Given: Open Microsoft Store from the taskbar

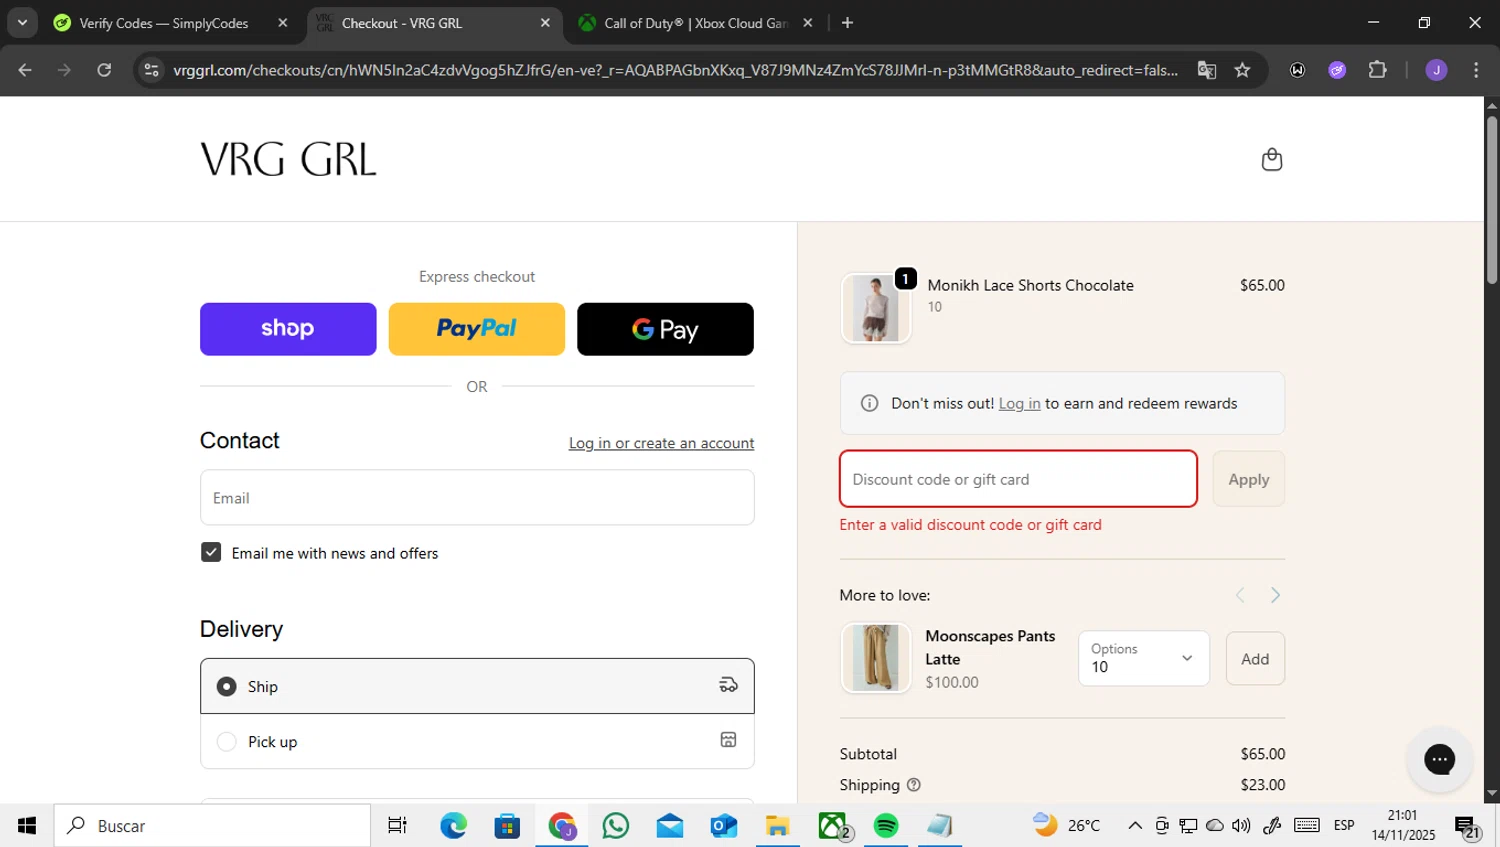Looking at the screenshot, I should coord(508,826).
